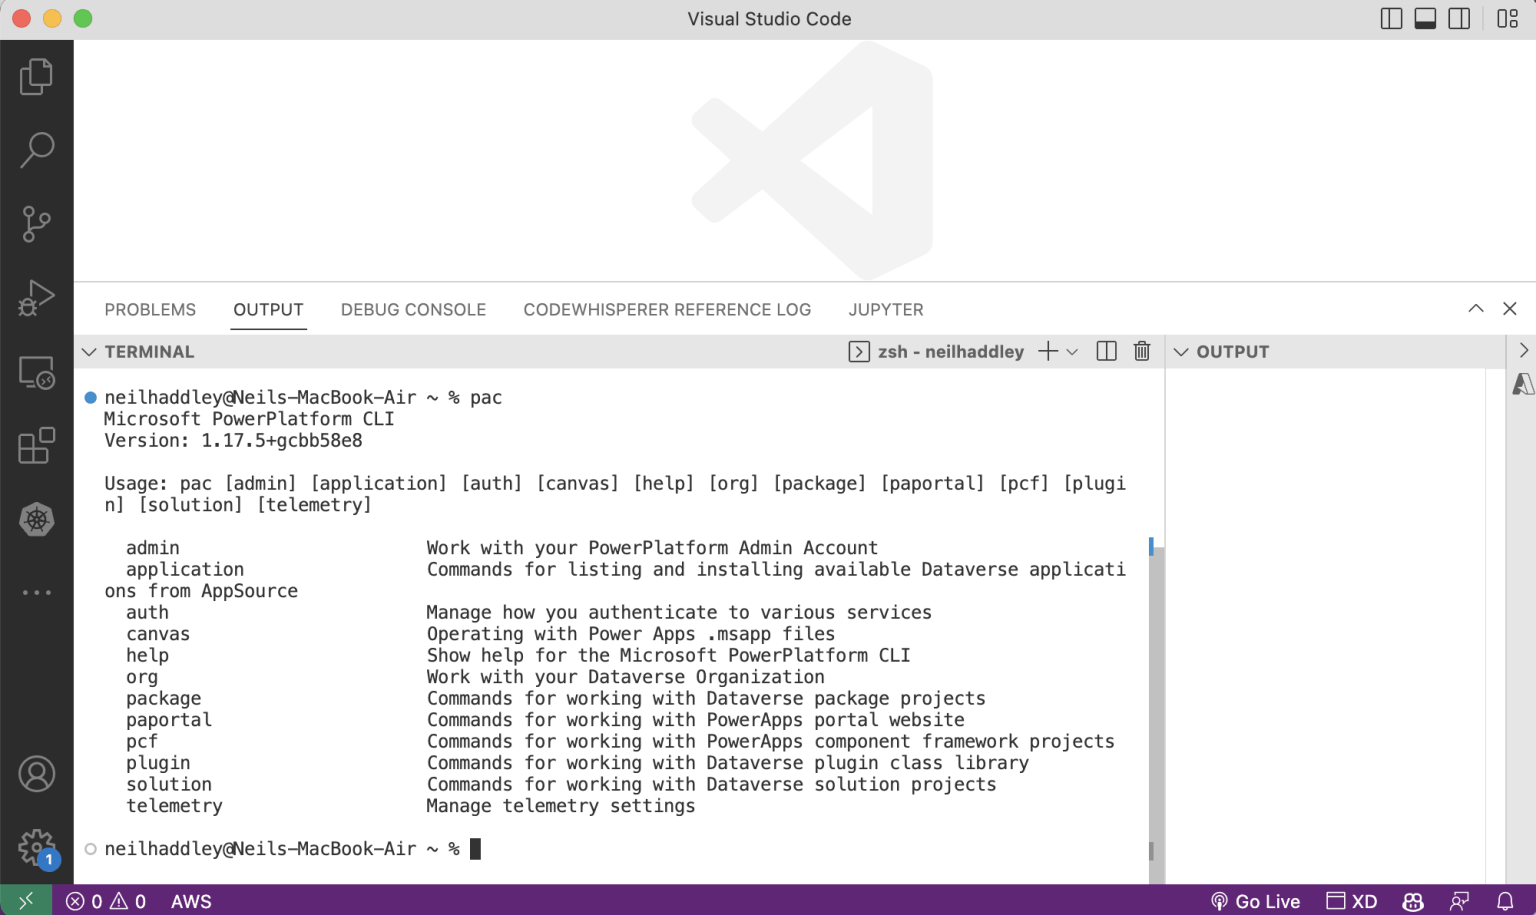The width and height of the screenshot is (1536, 915).
Task: Open the Source Control view
Action: [37, 224]
